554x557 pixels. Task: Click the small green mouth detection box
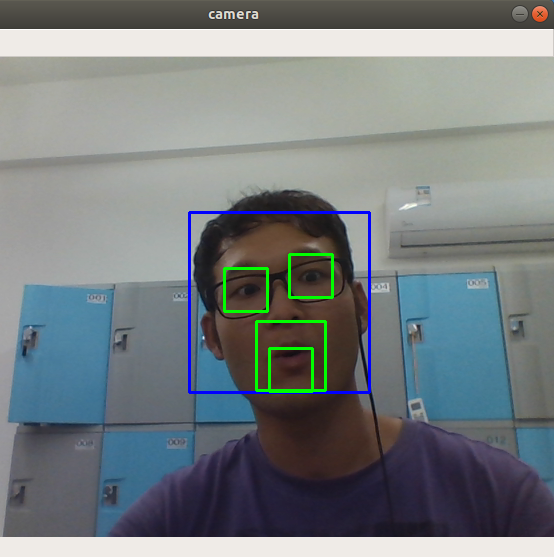pos(291,370)
